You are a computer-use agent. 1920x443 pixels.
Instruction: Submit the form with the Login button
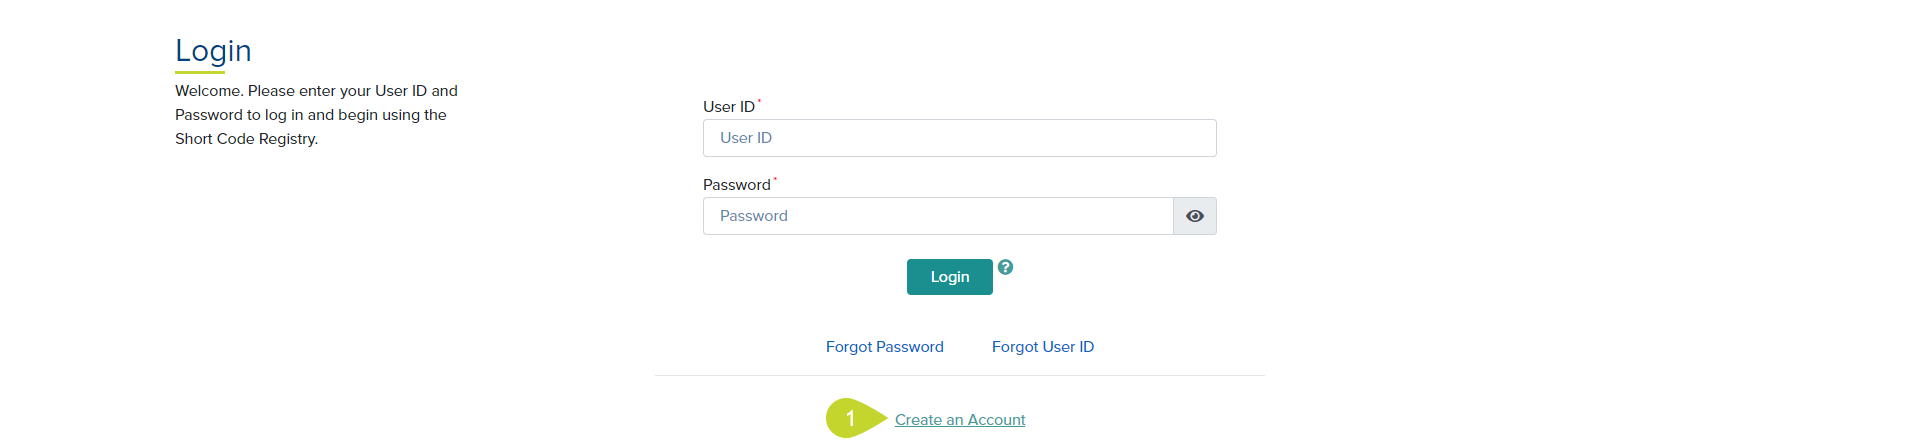point(950,277)
